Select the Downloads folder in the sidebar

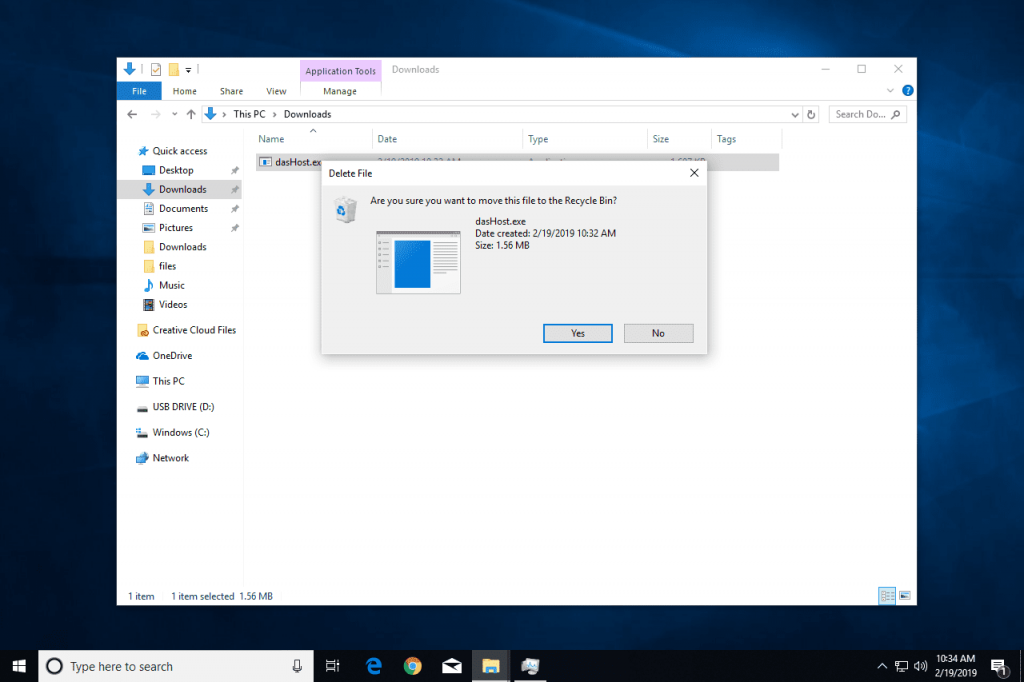[x=178, y=189]
